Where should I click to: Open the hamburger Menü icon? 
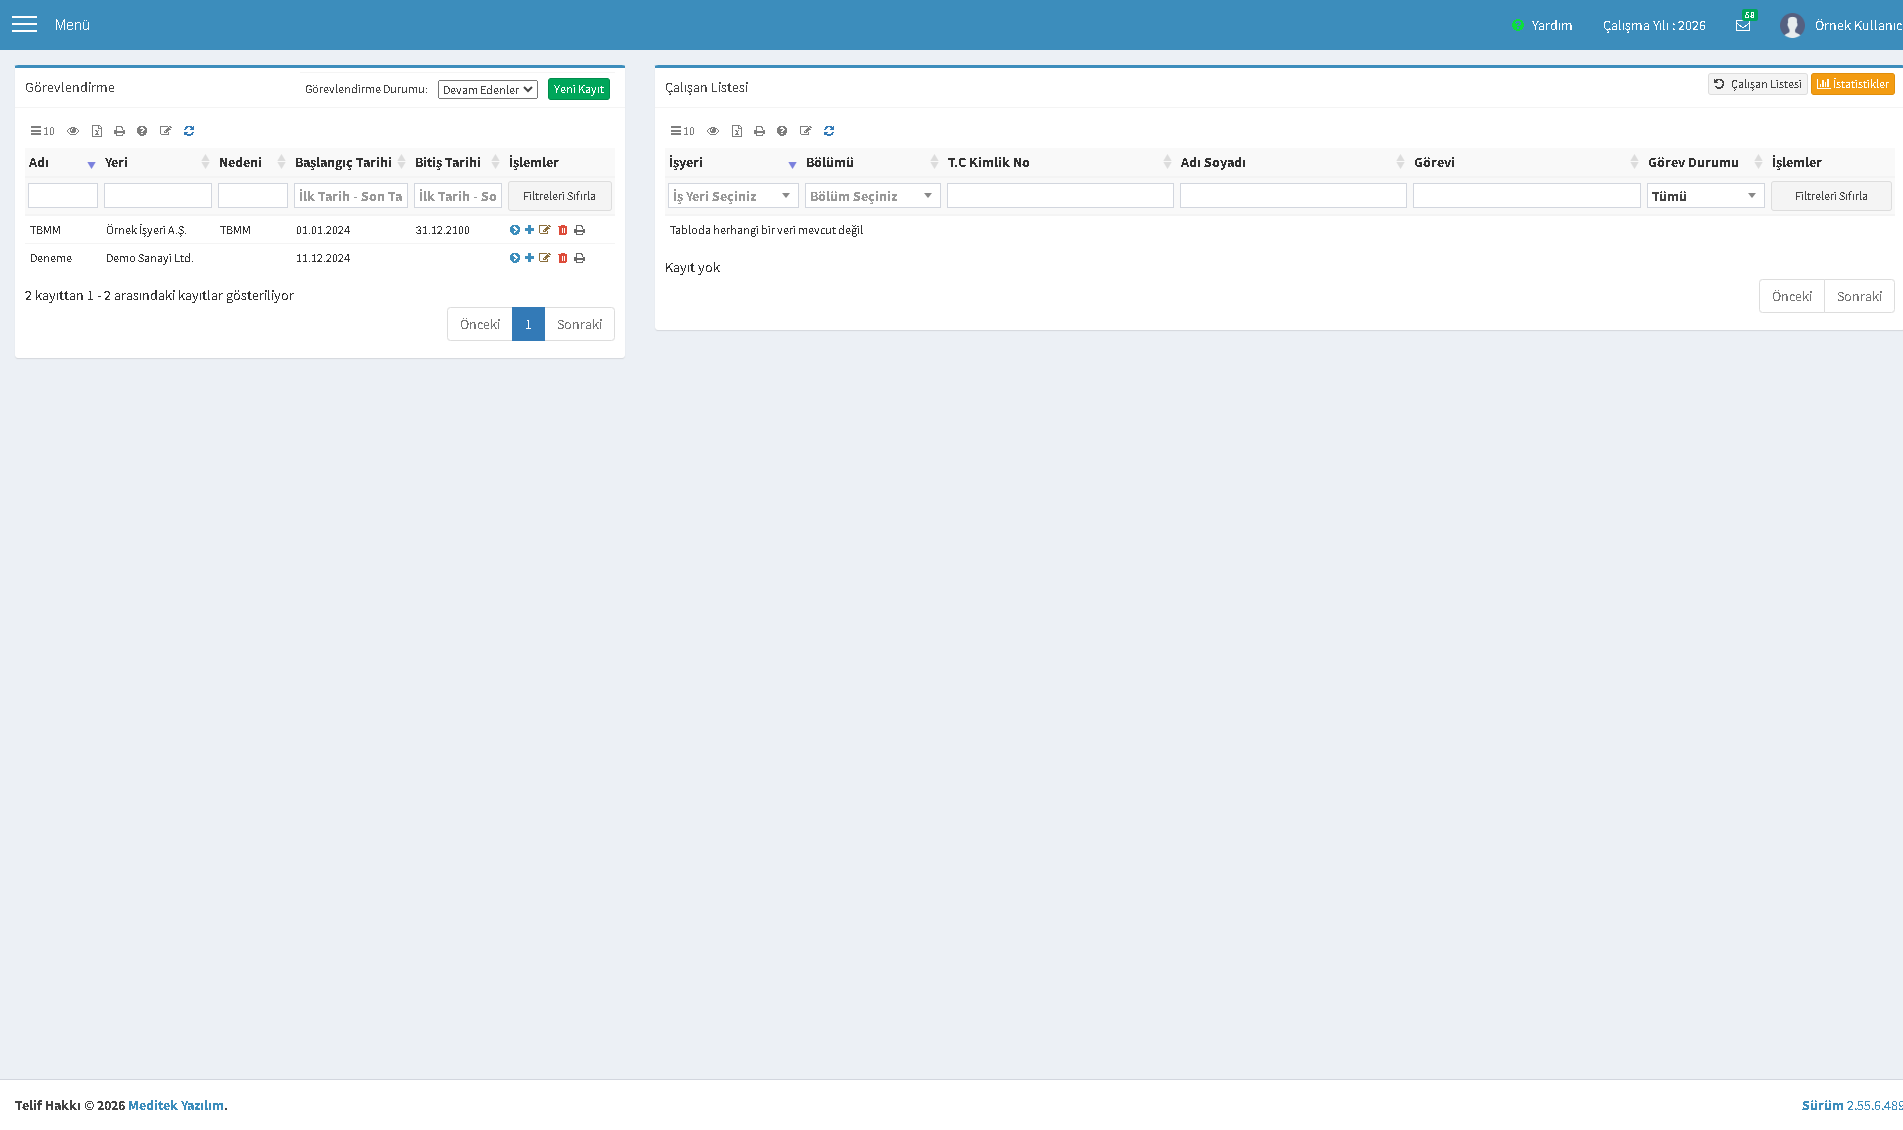tap(24, 24)
